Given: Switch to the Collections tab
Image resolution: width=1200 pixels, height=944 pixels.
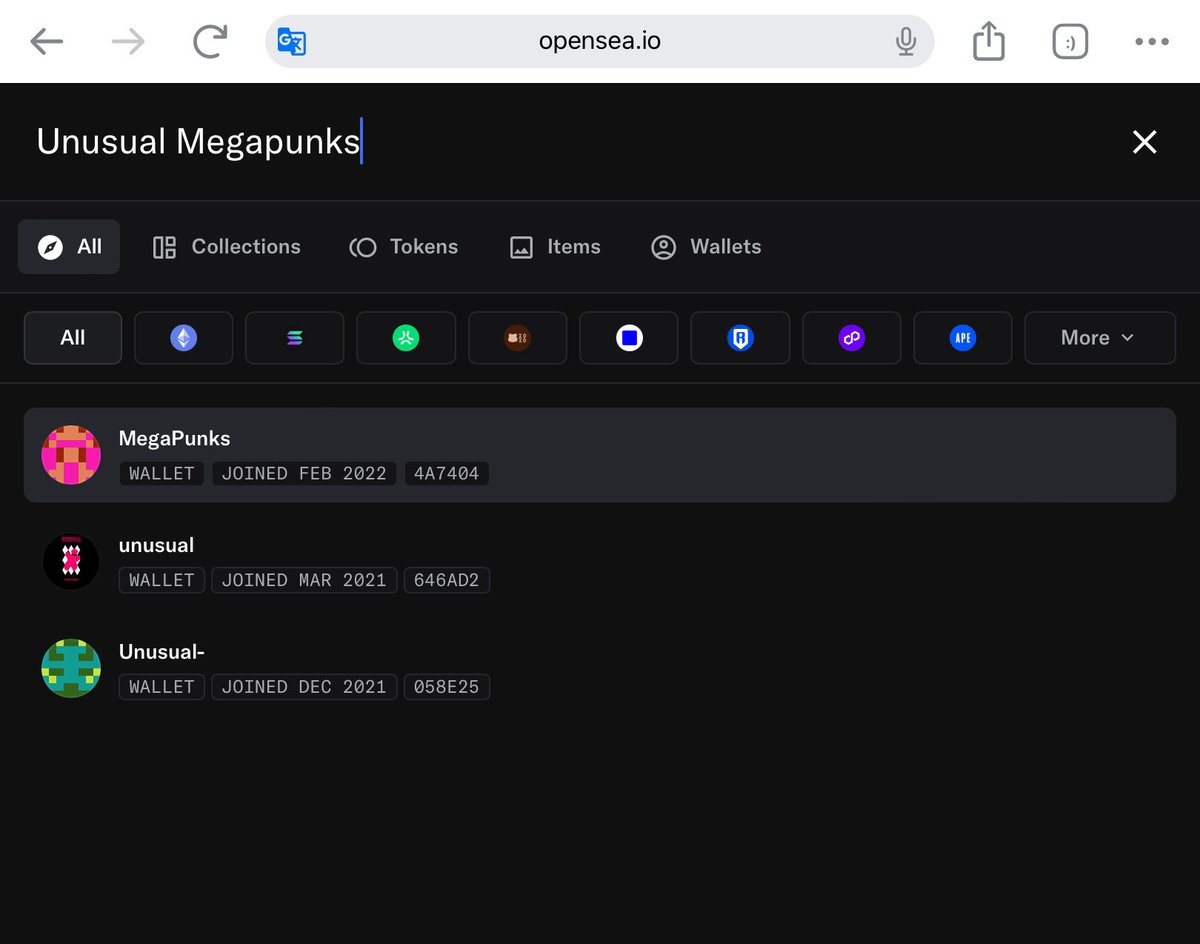Looking at the screenshot, I should (x=226, y=247).
